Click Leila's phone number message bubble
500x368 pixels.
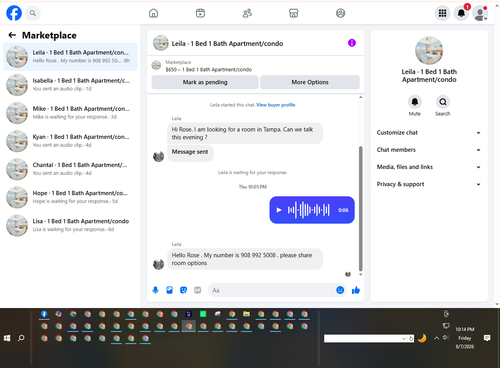coord(245,259)
